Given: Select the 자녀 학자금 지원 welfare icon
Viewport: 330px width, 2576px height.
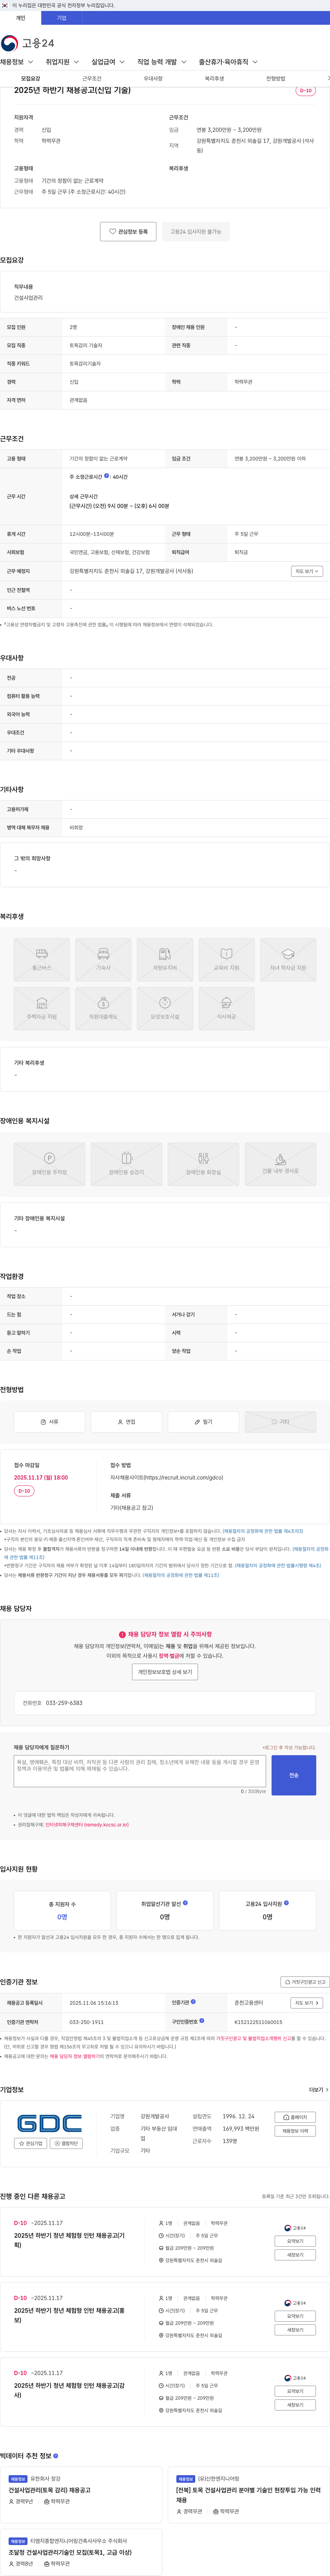Looking at the screenshot, I should [288, 959].
